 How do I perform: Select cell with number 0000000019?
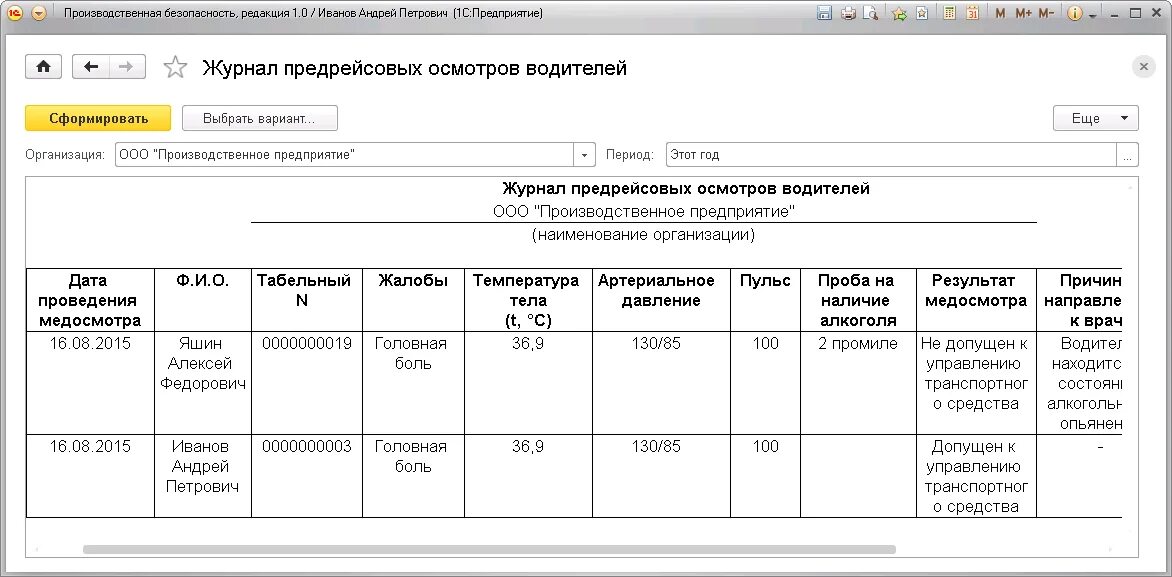(x=306, y=383)
